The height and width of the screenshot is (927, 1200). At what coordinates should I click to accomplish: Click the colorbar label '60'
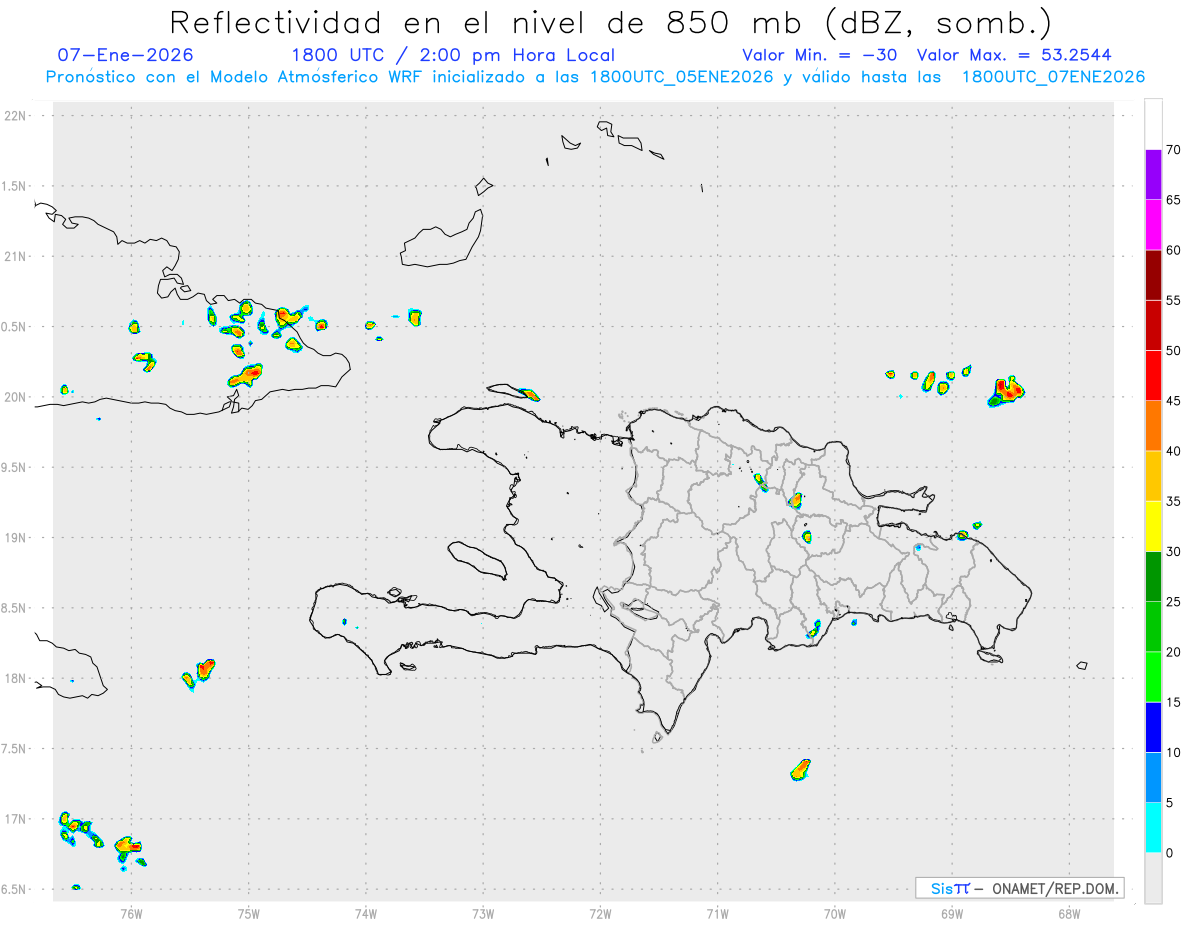click(1174, 250)
